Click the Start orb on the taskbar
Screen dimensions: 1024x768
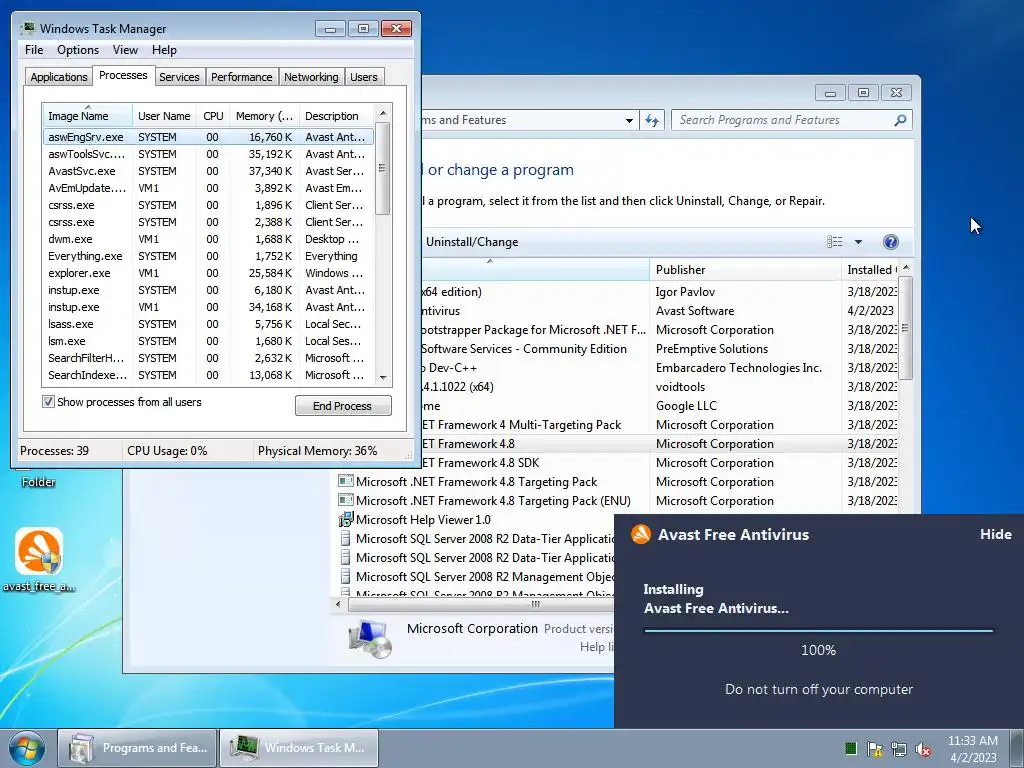click(x=27, y=748)
